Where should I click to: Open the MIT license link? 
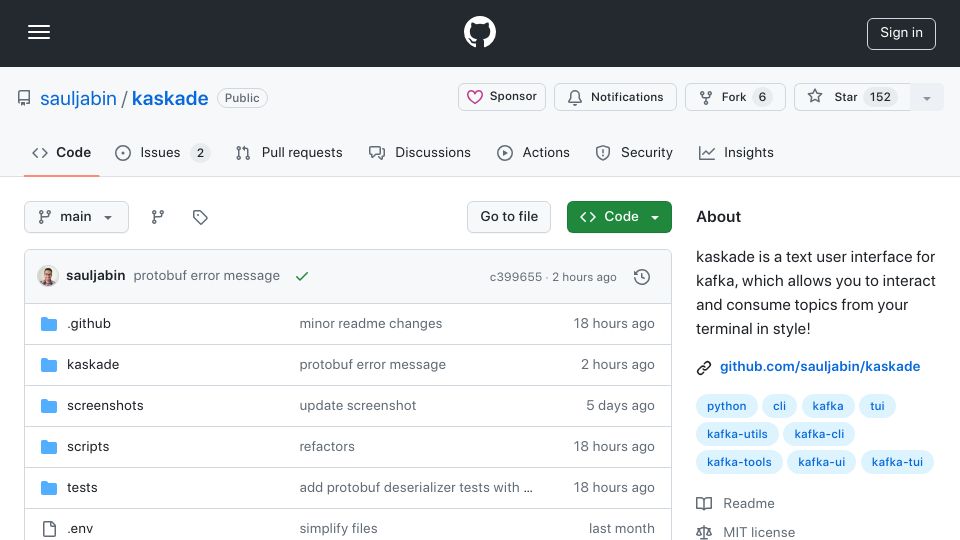pyautogui.click(x=746, y=532)
